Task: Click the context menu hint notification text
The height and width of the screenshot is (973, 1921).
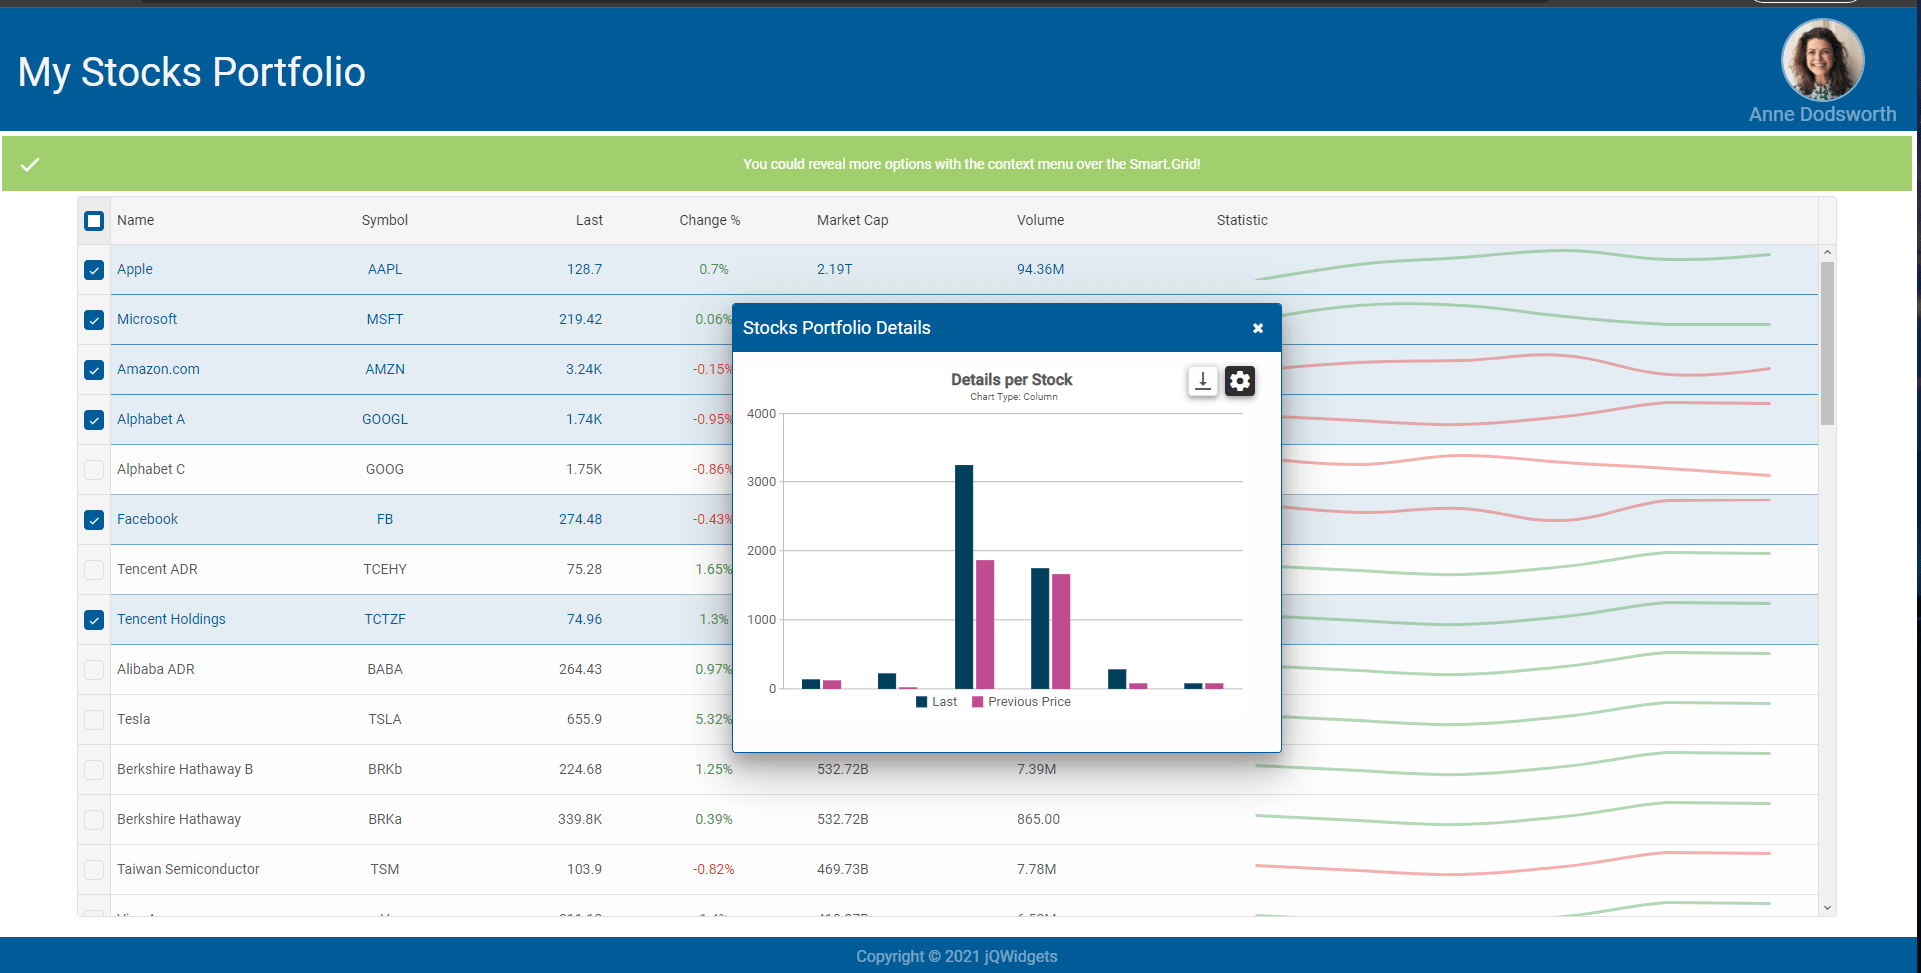Action: tap(971, 164)
